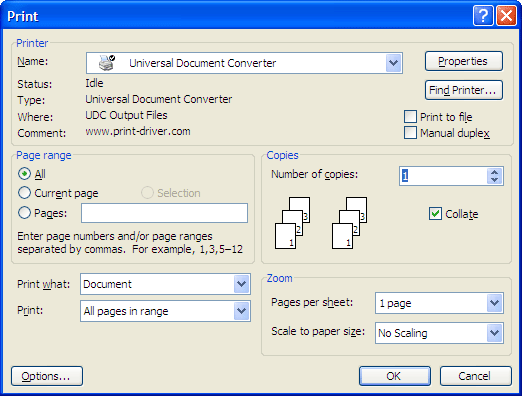Open printer Properties
522x396 pixels.
(464, 61)
